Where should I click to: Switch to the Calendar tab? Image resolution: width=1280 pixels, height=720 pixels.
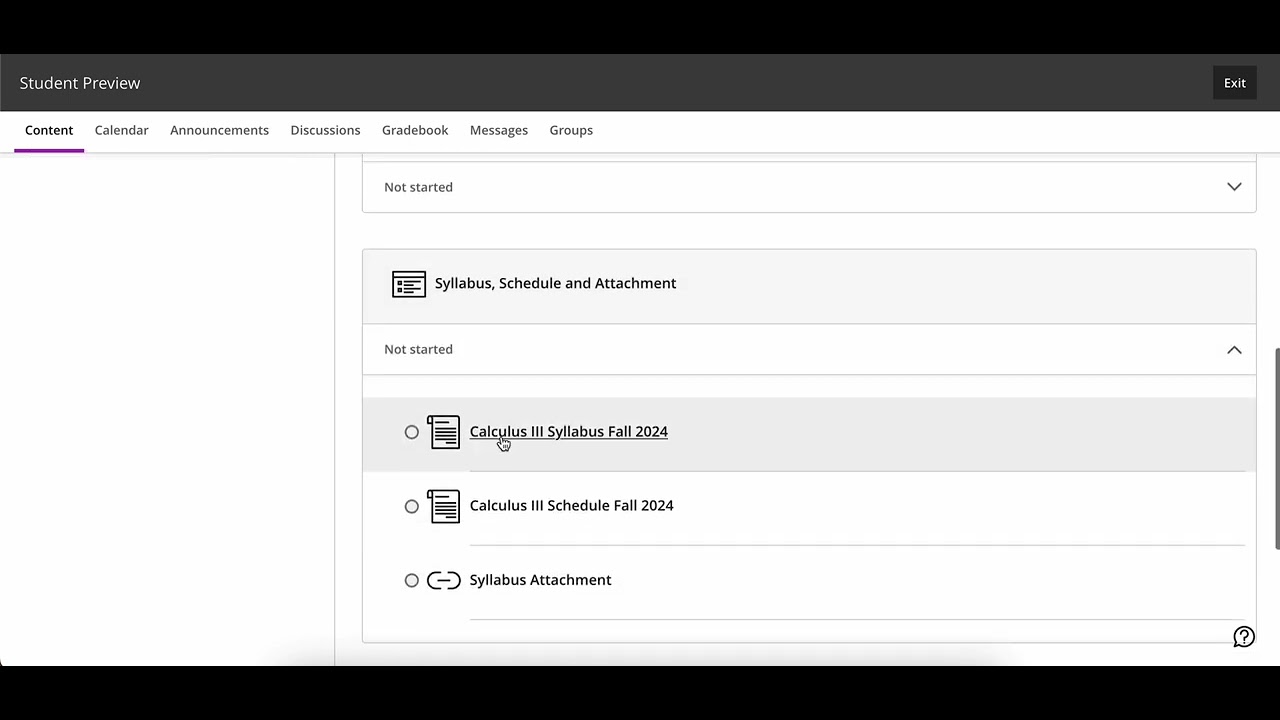pos(121,130)
